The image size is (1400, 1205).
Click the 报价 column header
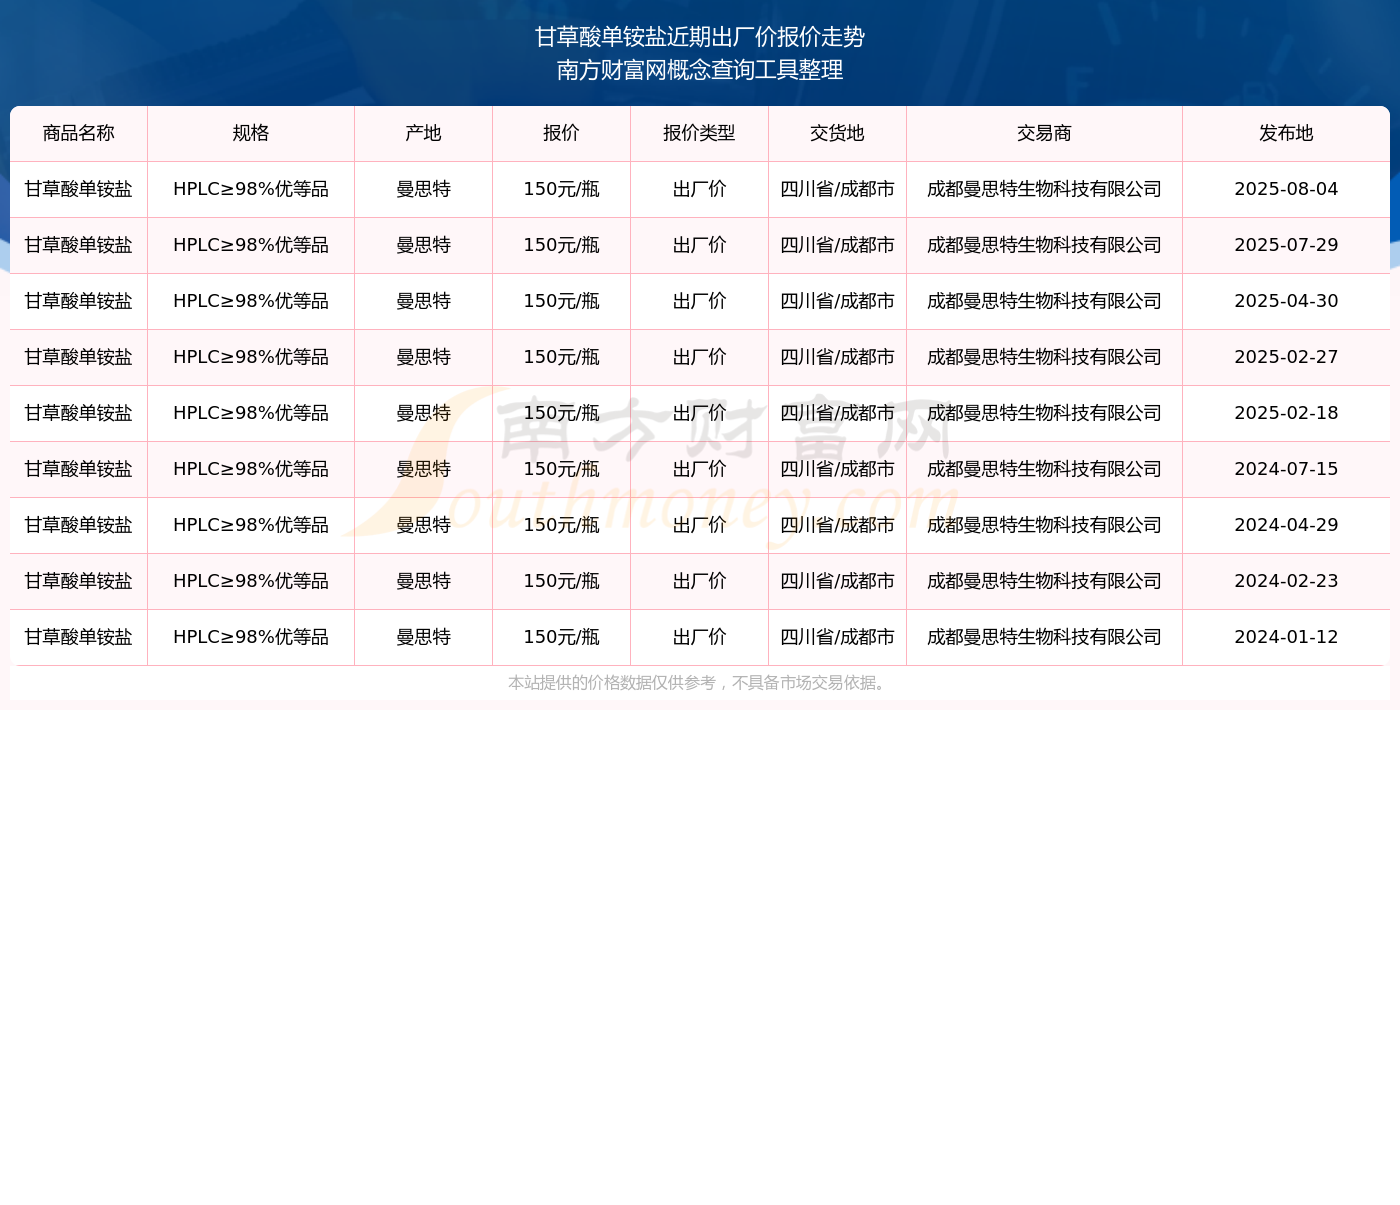point(561,133)
